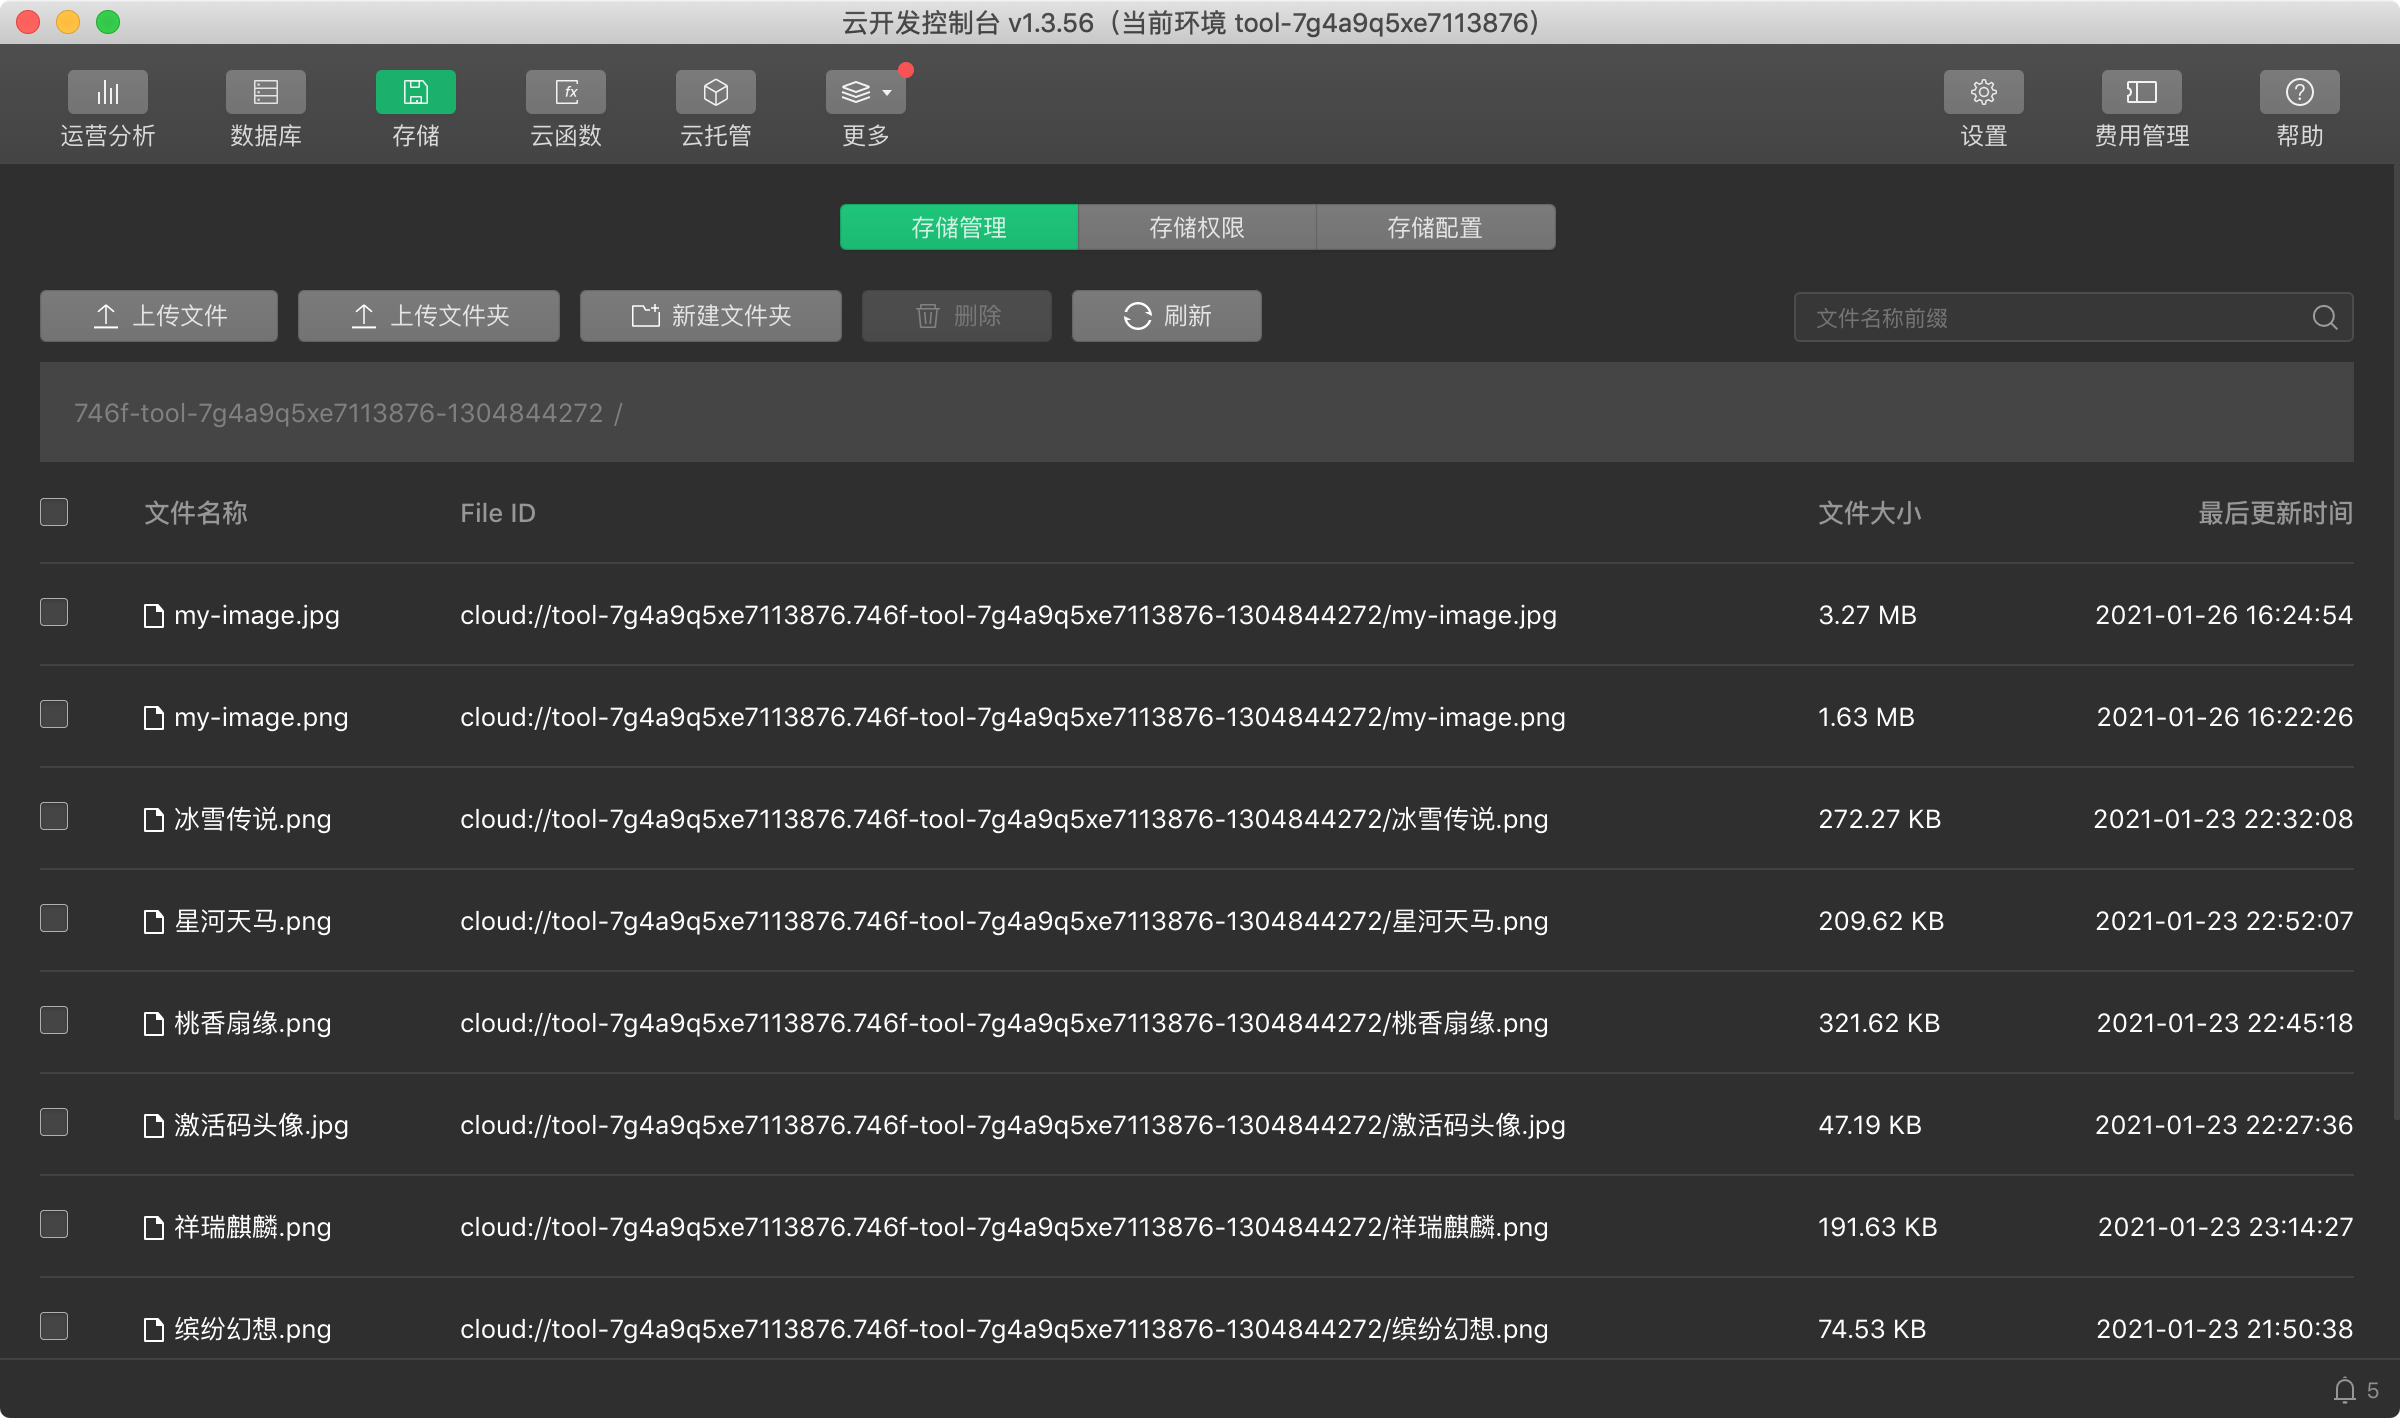Switch to the 存储权限 tab
Screen dimensions: 2400x1418
[1196, 228]
